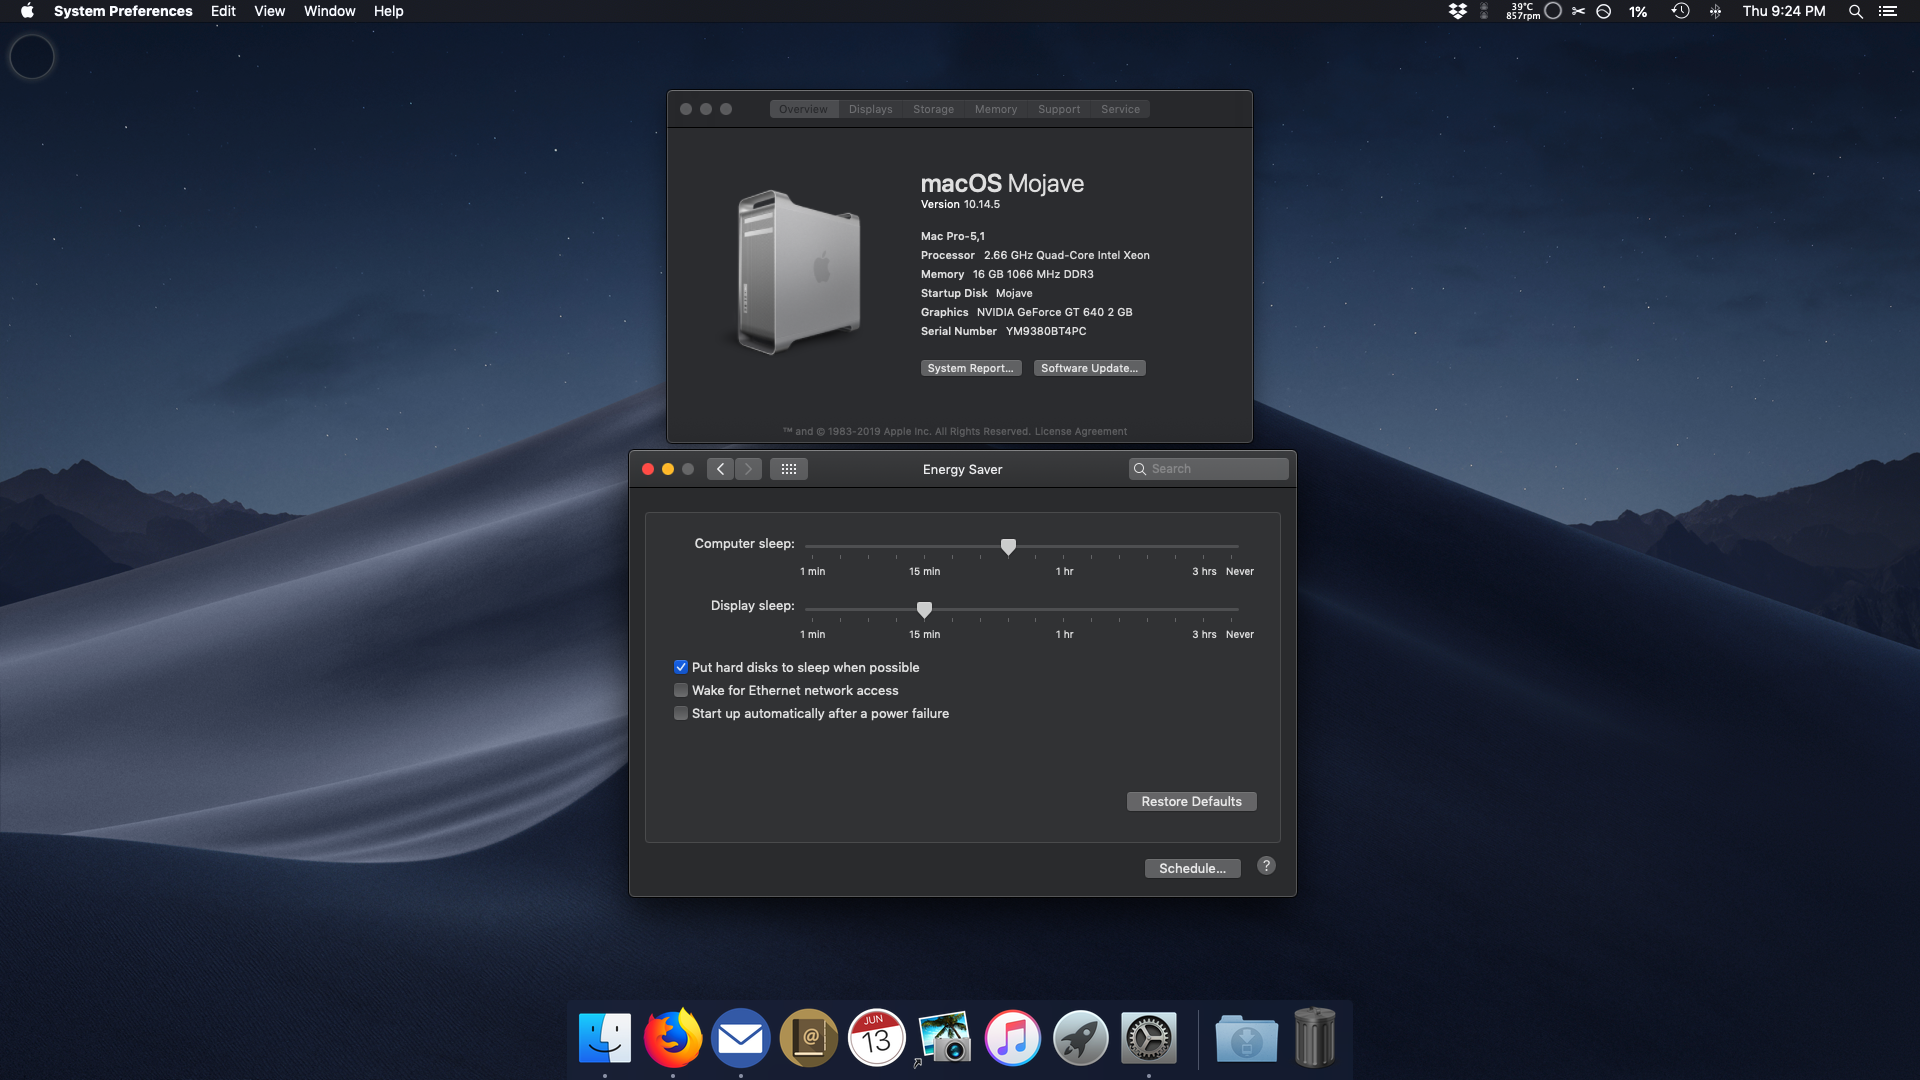This screenshot has width=1920, height=1080.
Task: Open the Apple menu
Action: pyautogui.click(x=27, y=11)
